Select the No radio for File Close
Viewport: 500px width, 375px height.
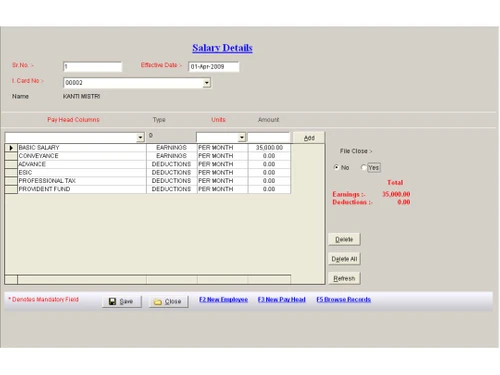pos(336,167)
